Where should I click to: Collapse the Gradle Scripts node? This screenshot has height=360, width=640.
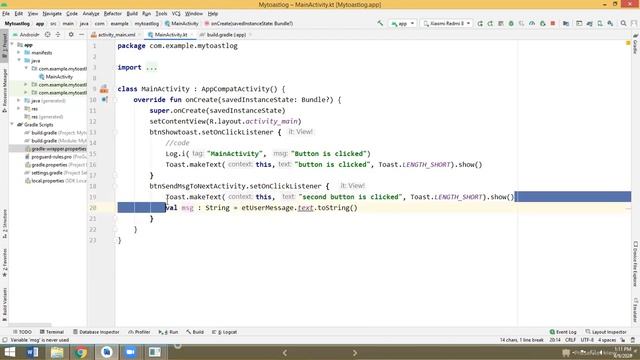click(12, 124)
